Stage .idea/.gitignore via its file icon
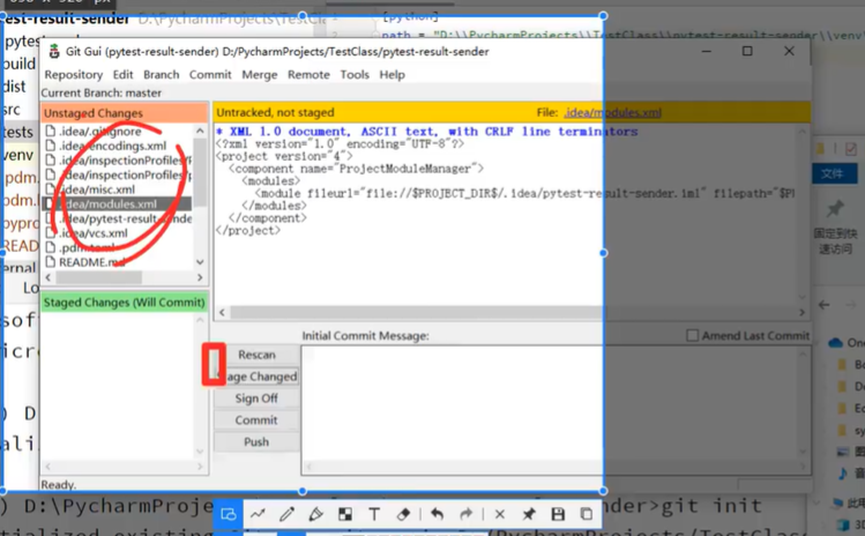This screenshot has height=536, width=865. (x=51, y=131)
